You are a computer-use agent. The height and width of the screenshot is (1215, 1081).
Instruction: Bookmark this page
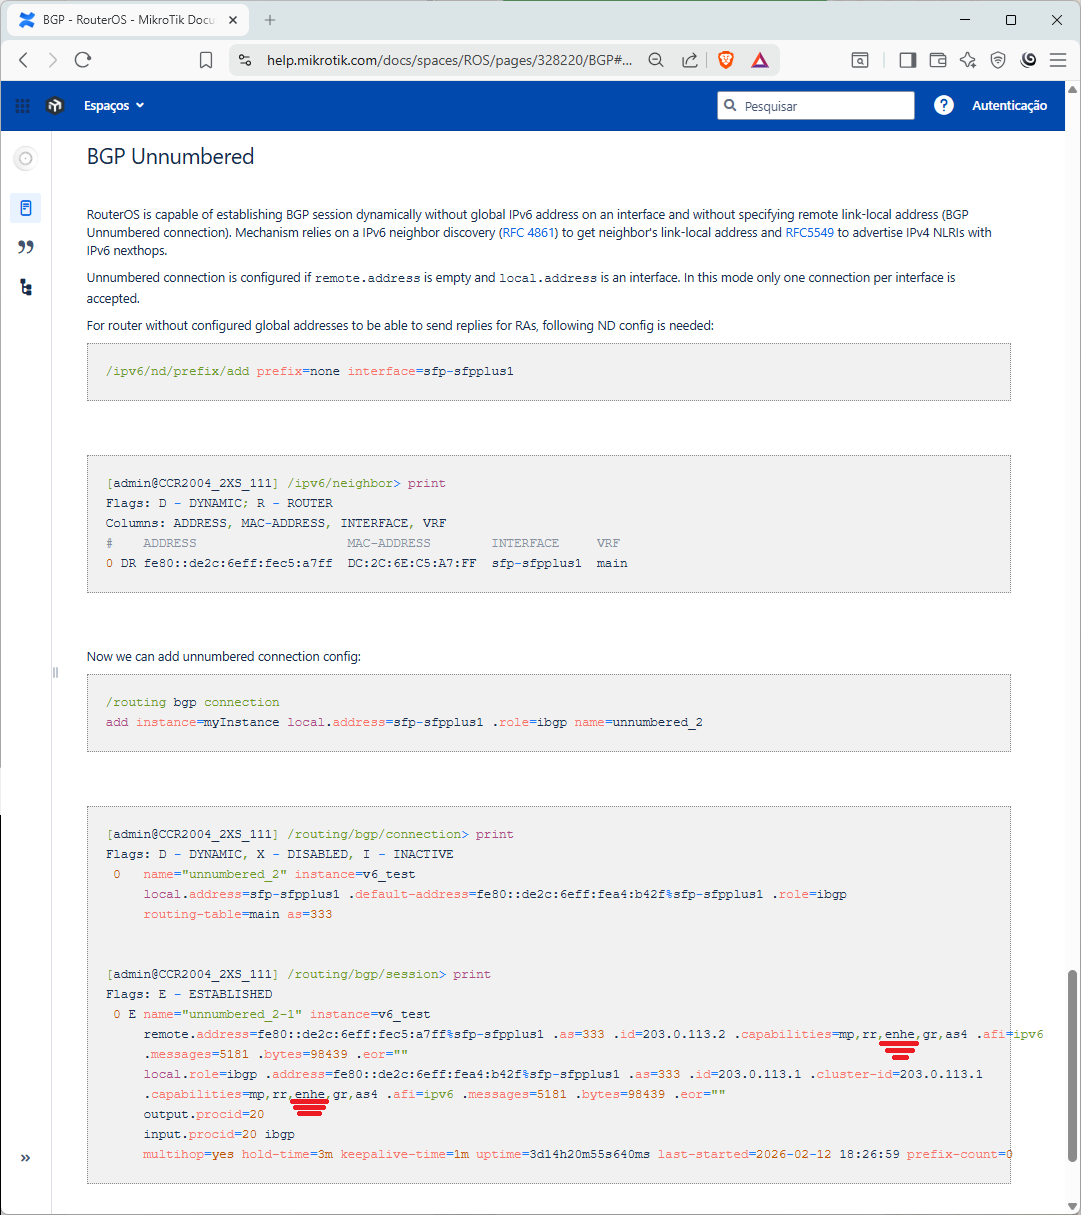point(206,60)
